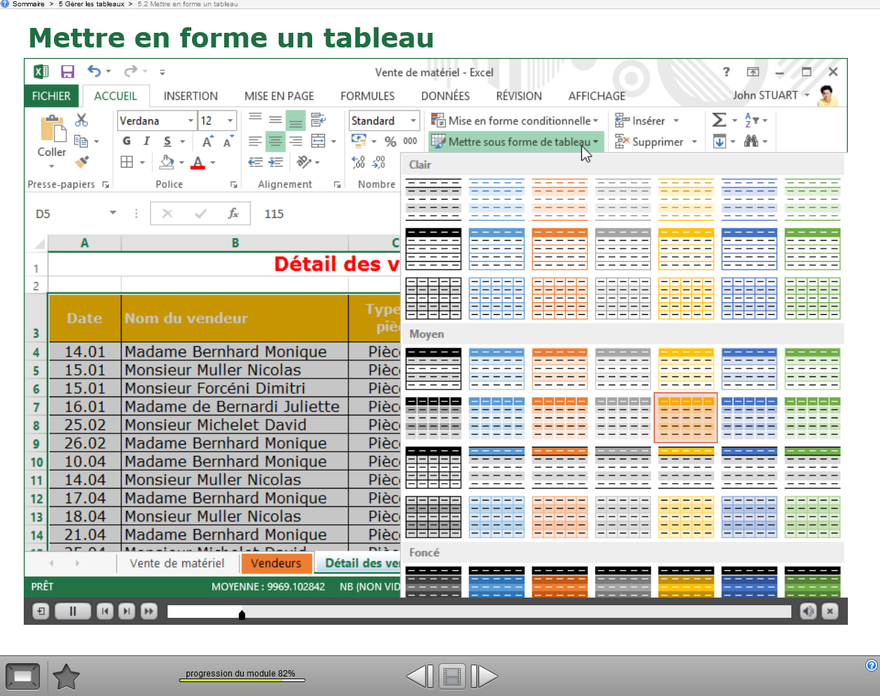This screenshot has height=696, width=880.
Task: Click the Cut scissors icon
Action: pos(81,121)
